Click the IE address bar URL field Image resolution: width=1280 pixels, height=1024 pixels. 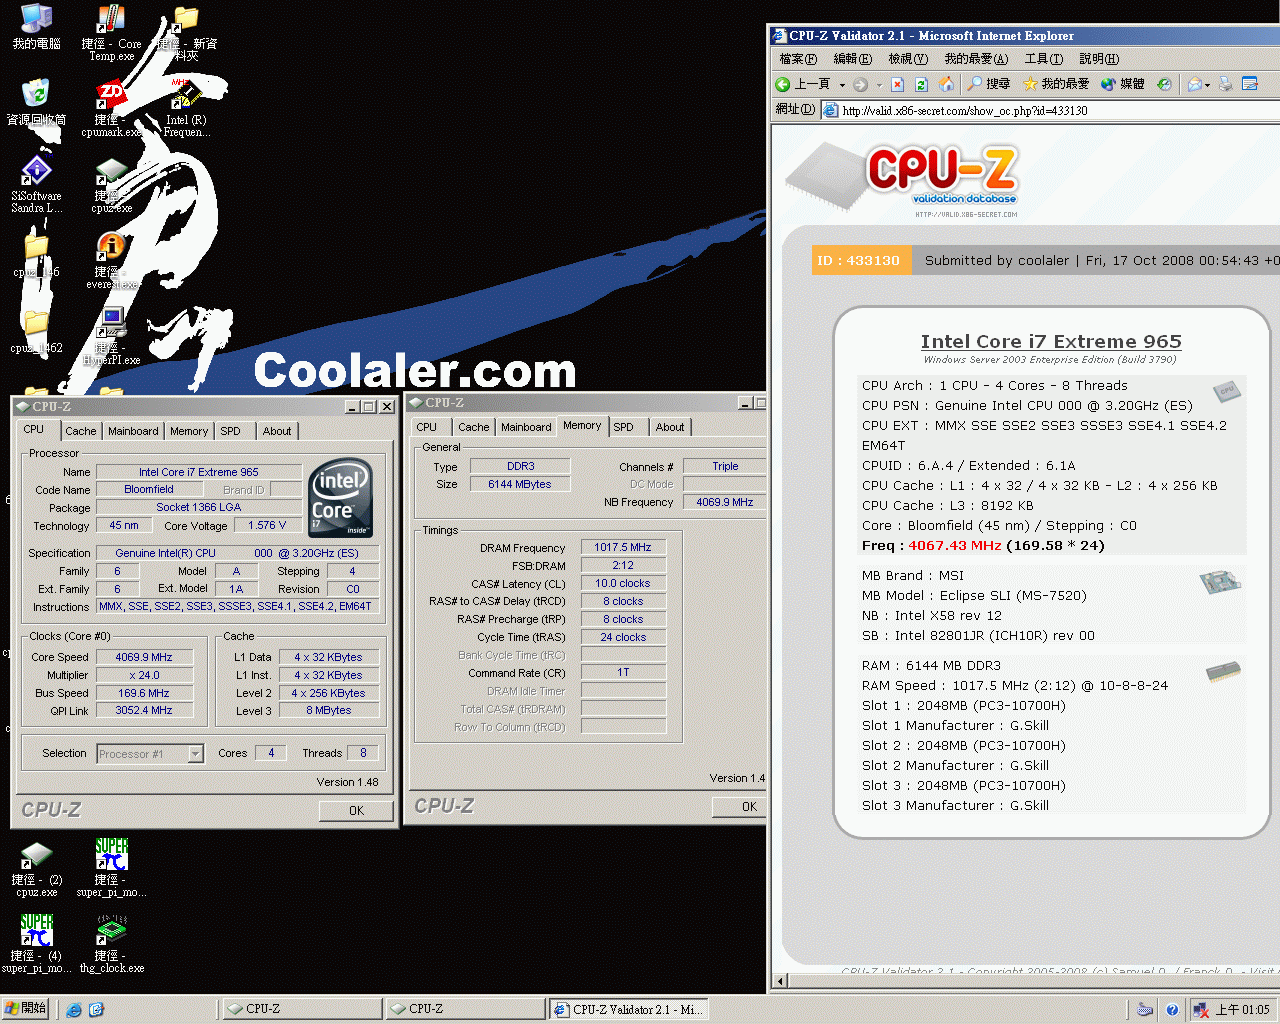pyautogui.click(x=1050, y=111)
